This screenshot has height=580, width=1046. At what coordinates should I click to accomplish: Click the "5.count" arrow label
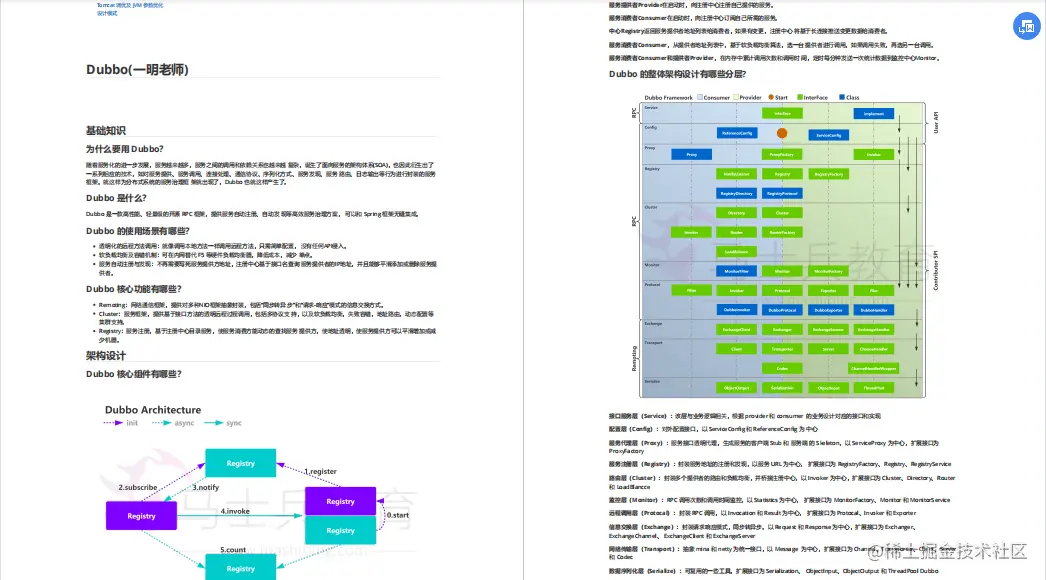coord(233,550)
